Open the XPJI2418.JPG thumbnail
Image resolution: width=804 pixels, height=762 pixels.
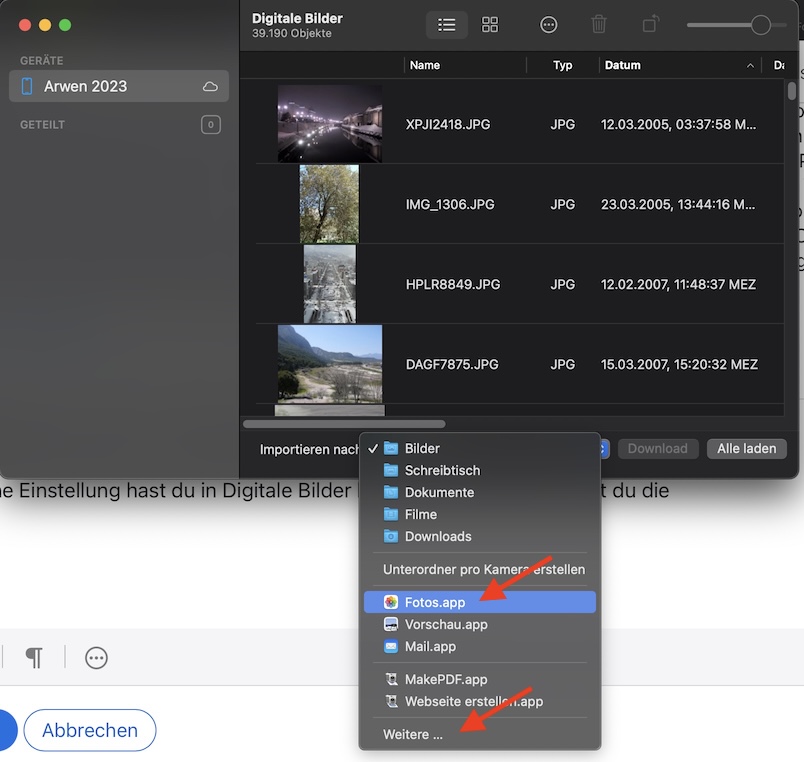click(329, 124)
